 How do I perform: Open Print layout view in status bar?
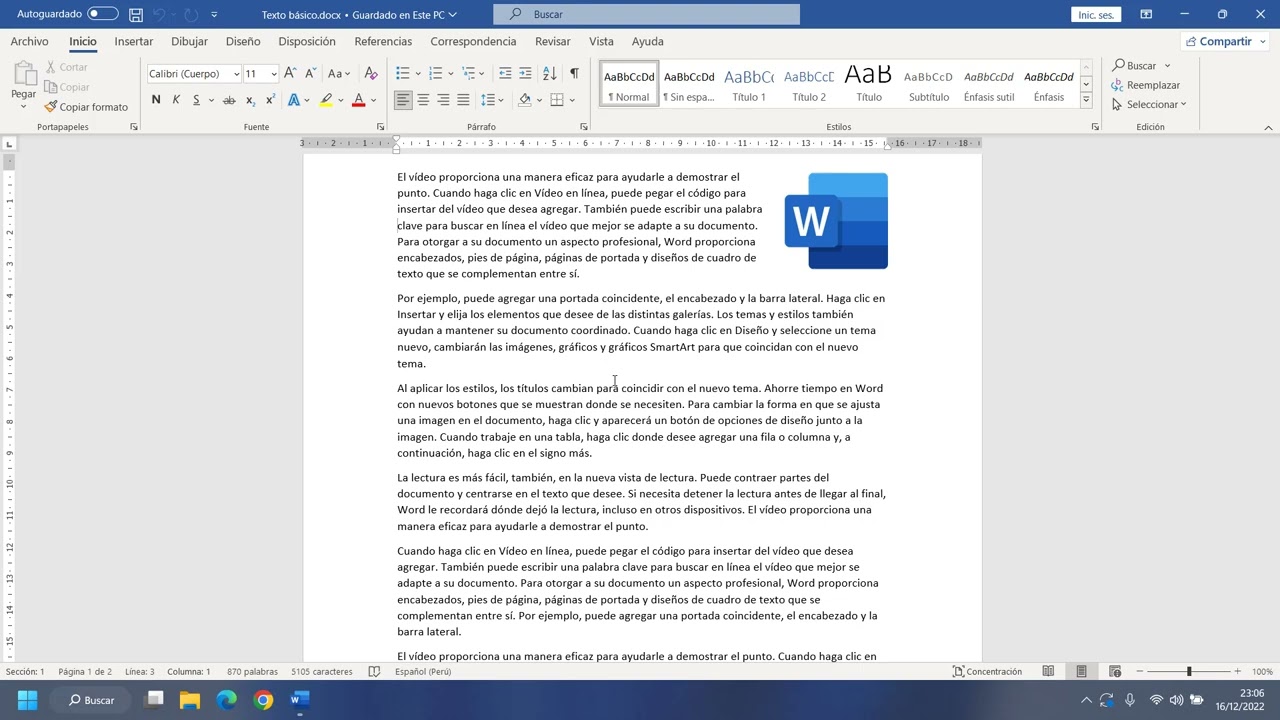[x=1081, y=672]
